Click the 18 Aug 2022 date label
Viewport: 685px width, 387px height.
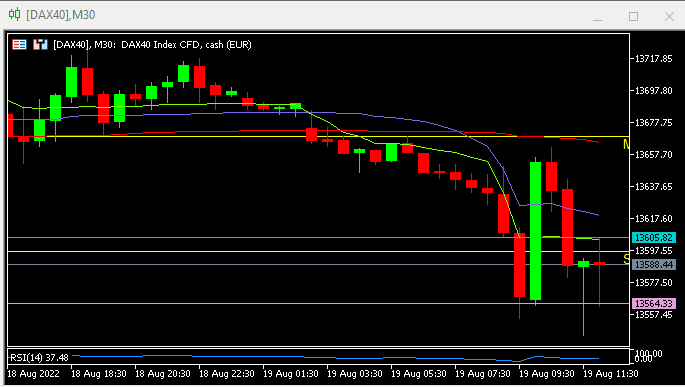pos(33,374)
